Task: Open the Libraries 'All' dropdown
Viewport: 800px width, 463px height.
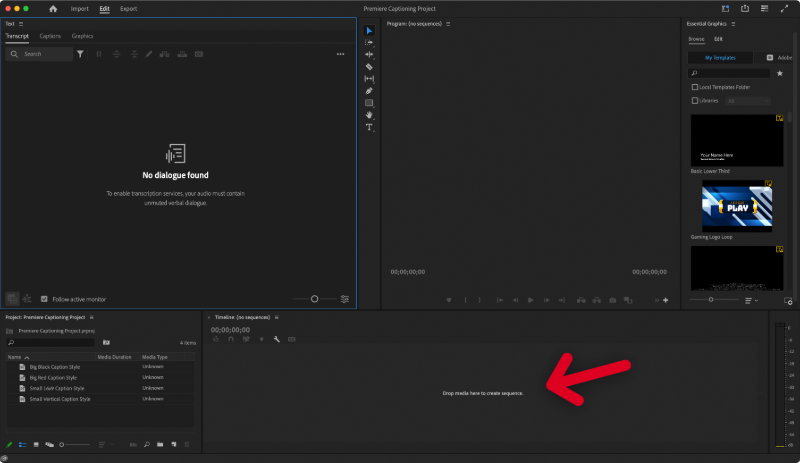Action: [x=748, y=101]
